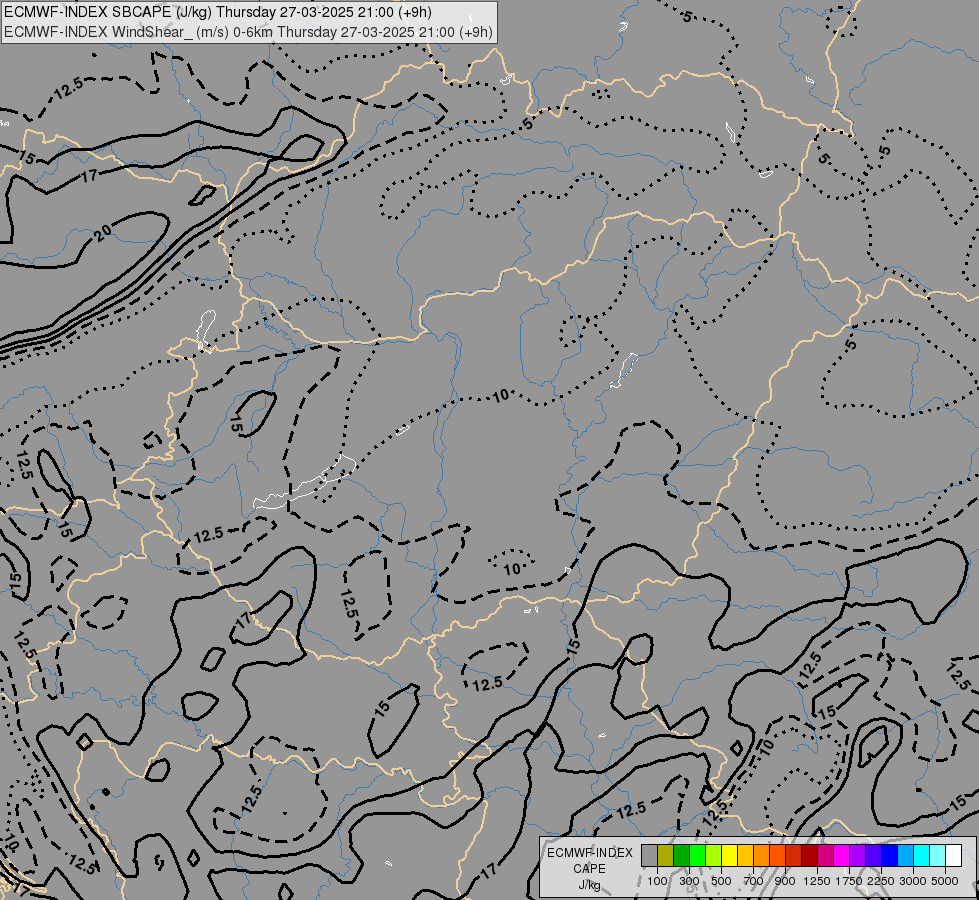The image size is (979, 900).
Task: Select the bright green swatch above 300
Action: click(x=697, y=855)
